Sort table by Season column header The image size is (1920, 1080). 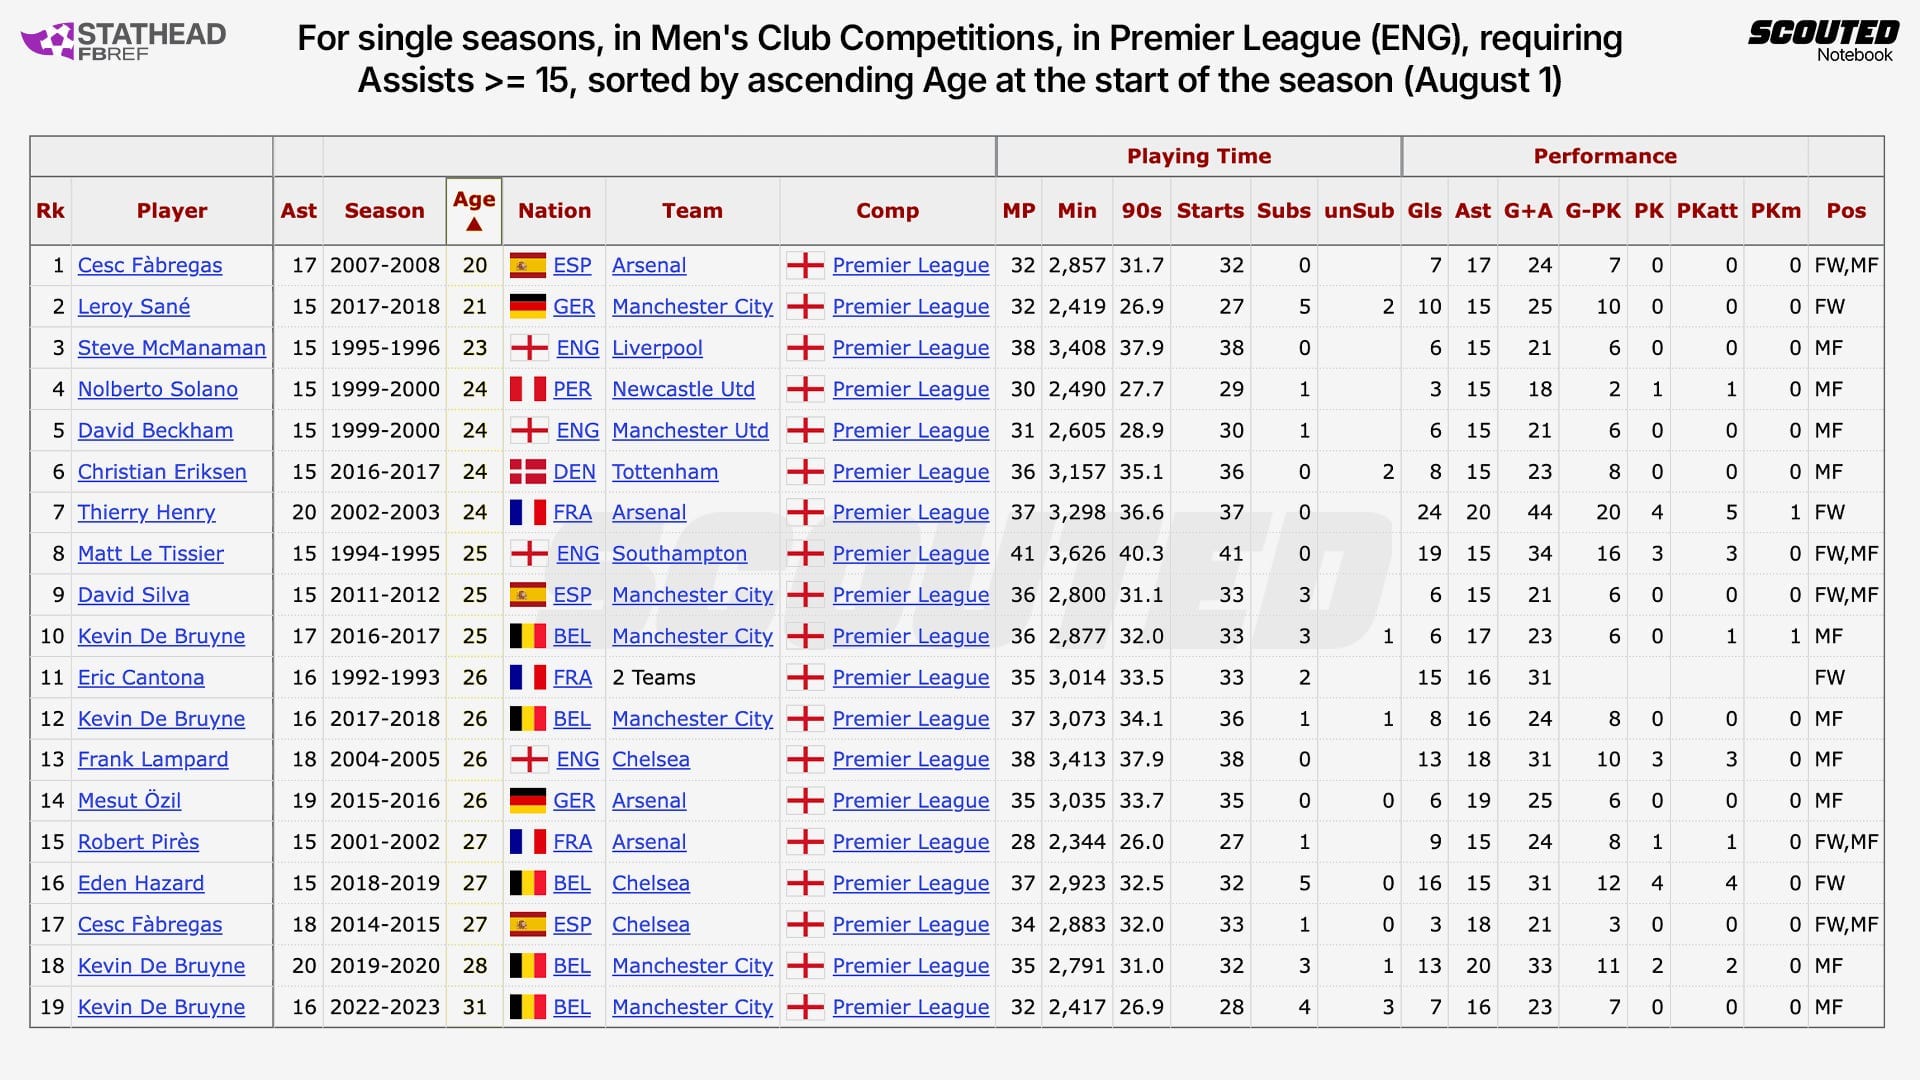tap(384, 211)
